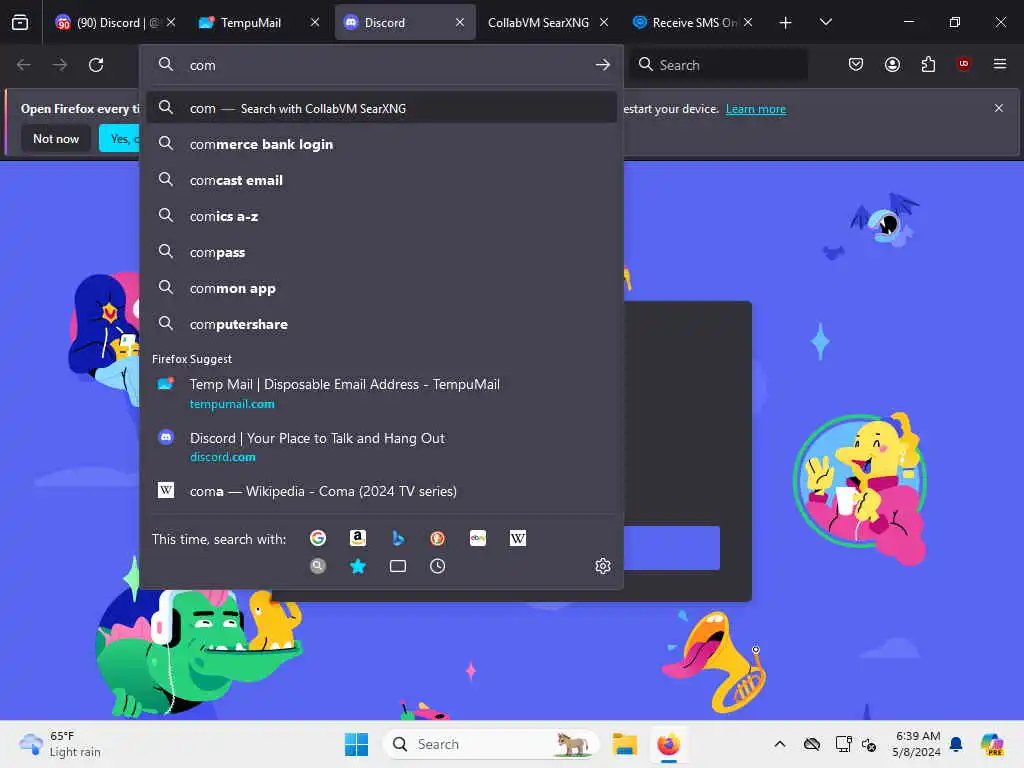
Task: Open the Windows Start menu
Action: 356,744
